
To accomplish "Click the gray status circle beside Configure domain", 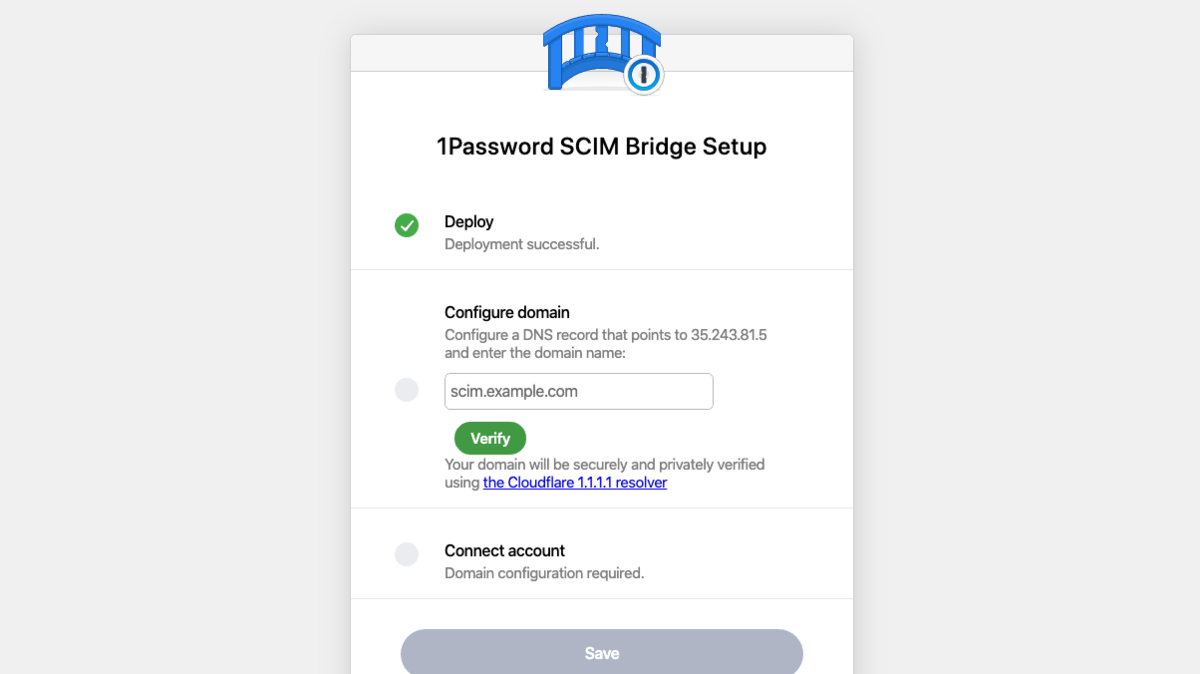I will [x=407, y=390].
